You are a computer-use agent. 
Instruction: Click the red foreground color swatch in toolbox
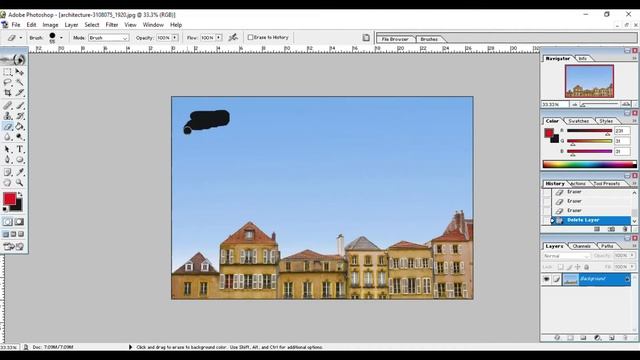click(9, 199)
